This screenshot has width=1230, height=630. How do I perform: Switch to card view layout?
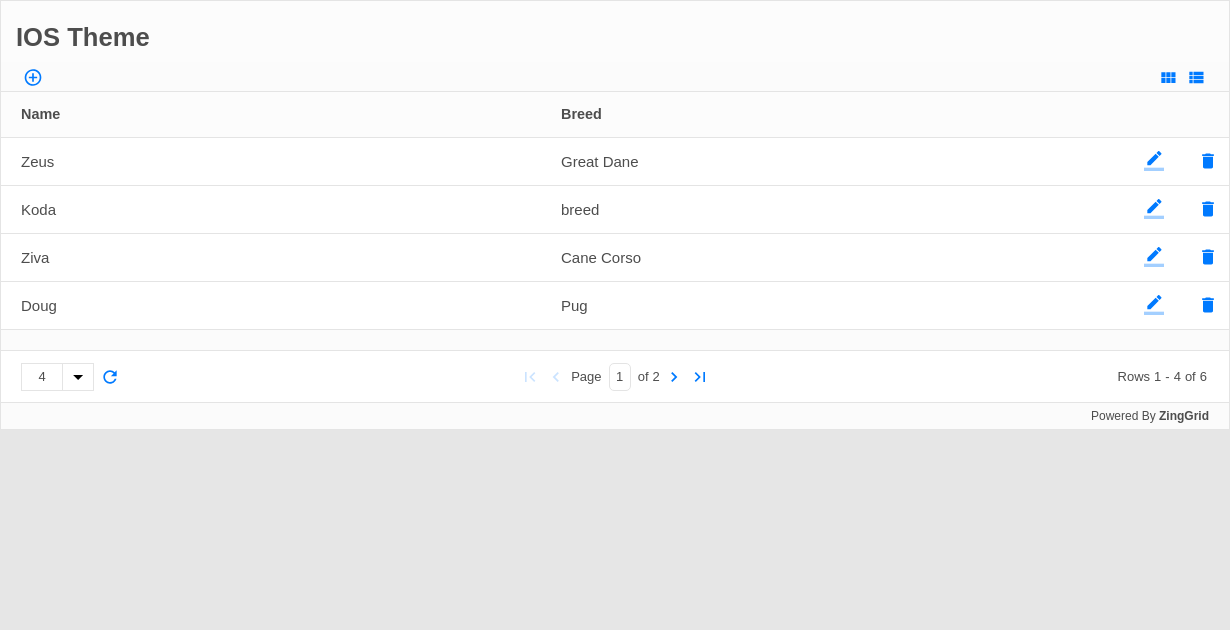(x=1168, y=77)
